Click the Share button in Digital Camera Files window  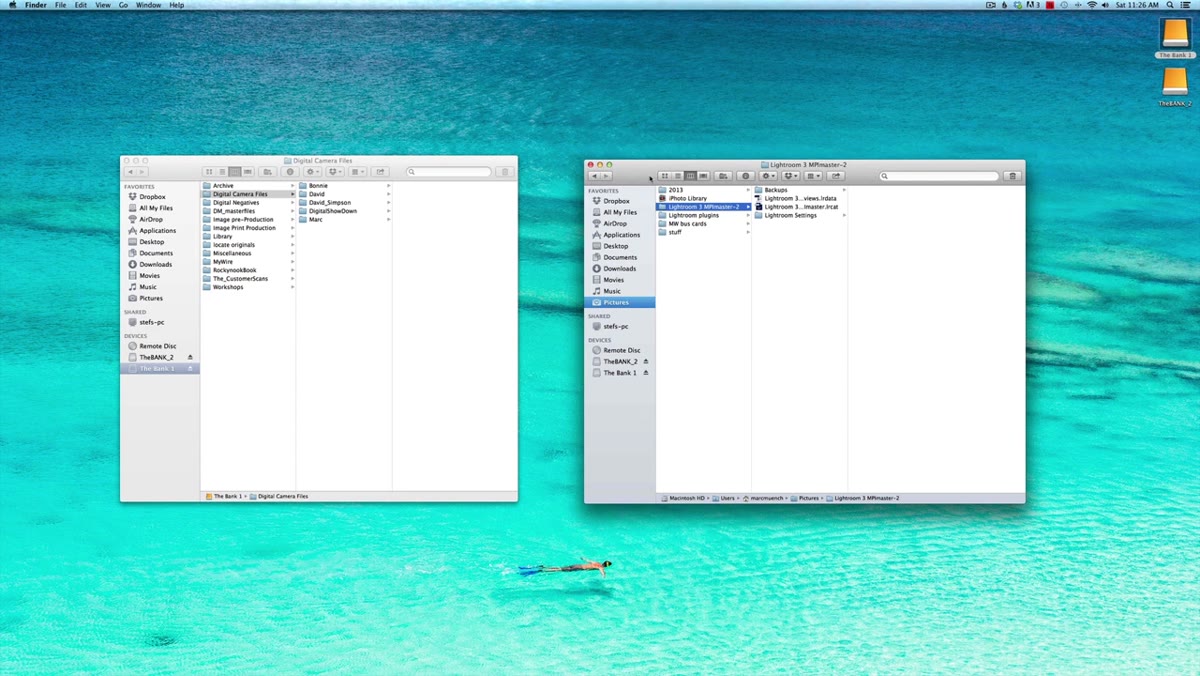(381, 172)
